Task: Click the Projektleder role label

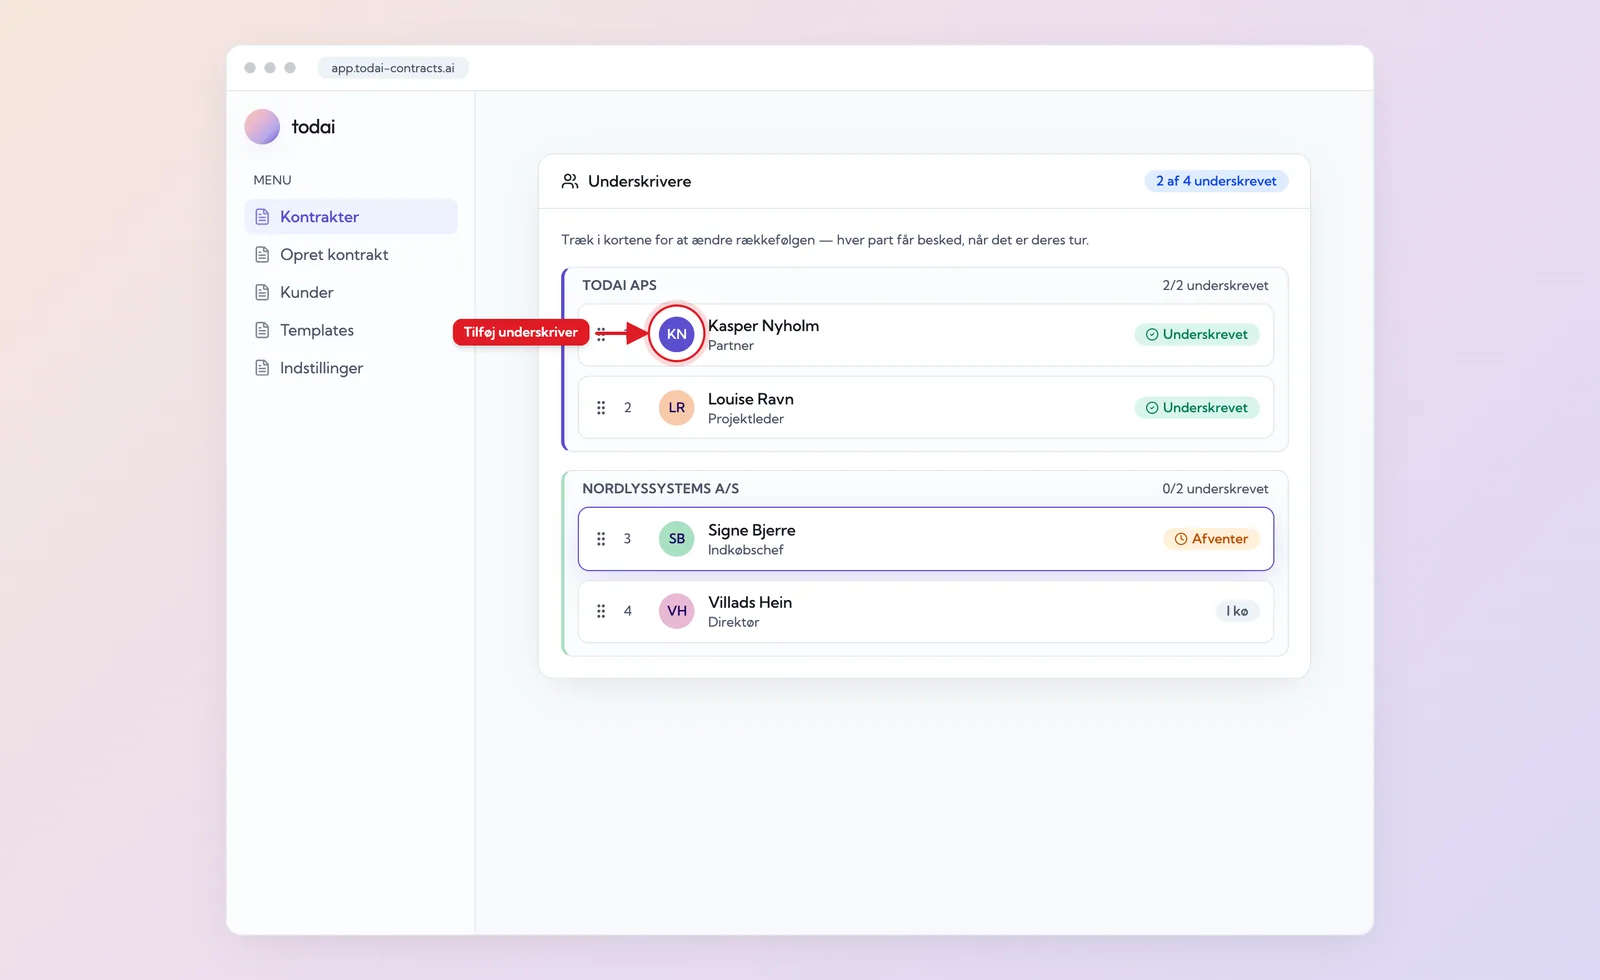Action: (746, 419)
